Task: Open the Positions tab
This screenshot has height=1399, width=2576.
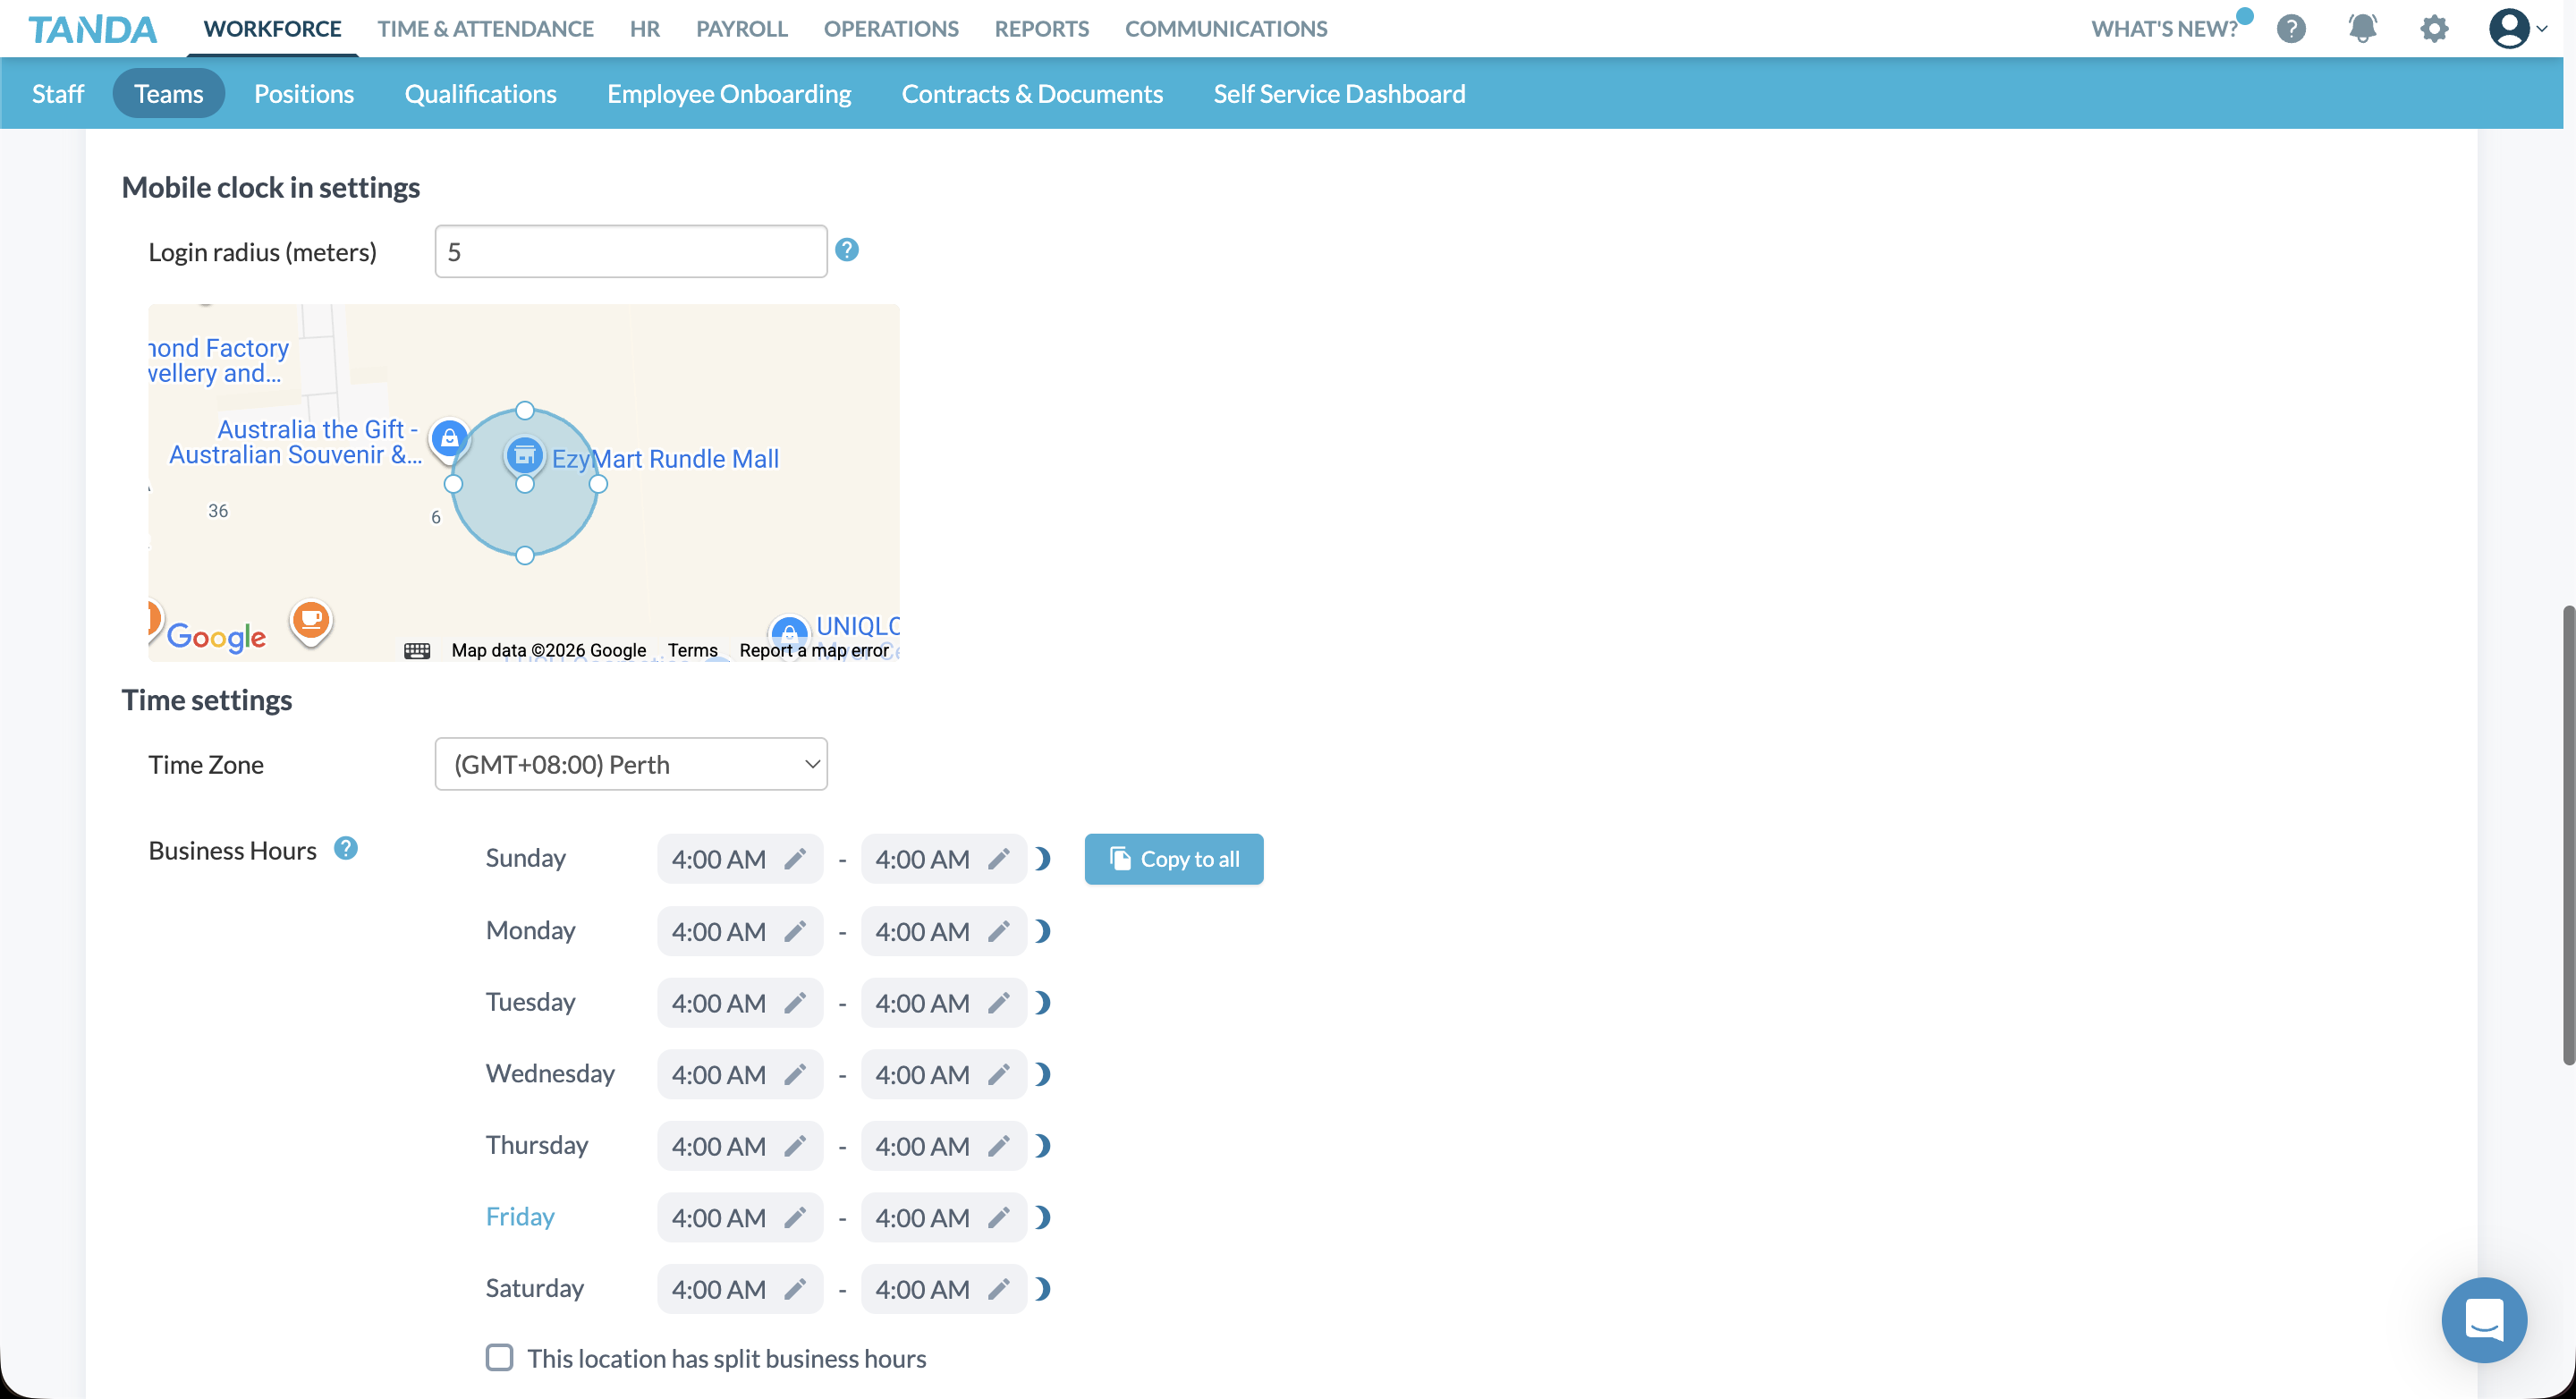Action: pyautogui.click(x=304, y=93)
